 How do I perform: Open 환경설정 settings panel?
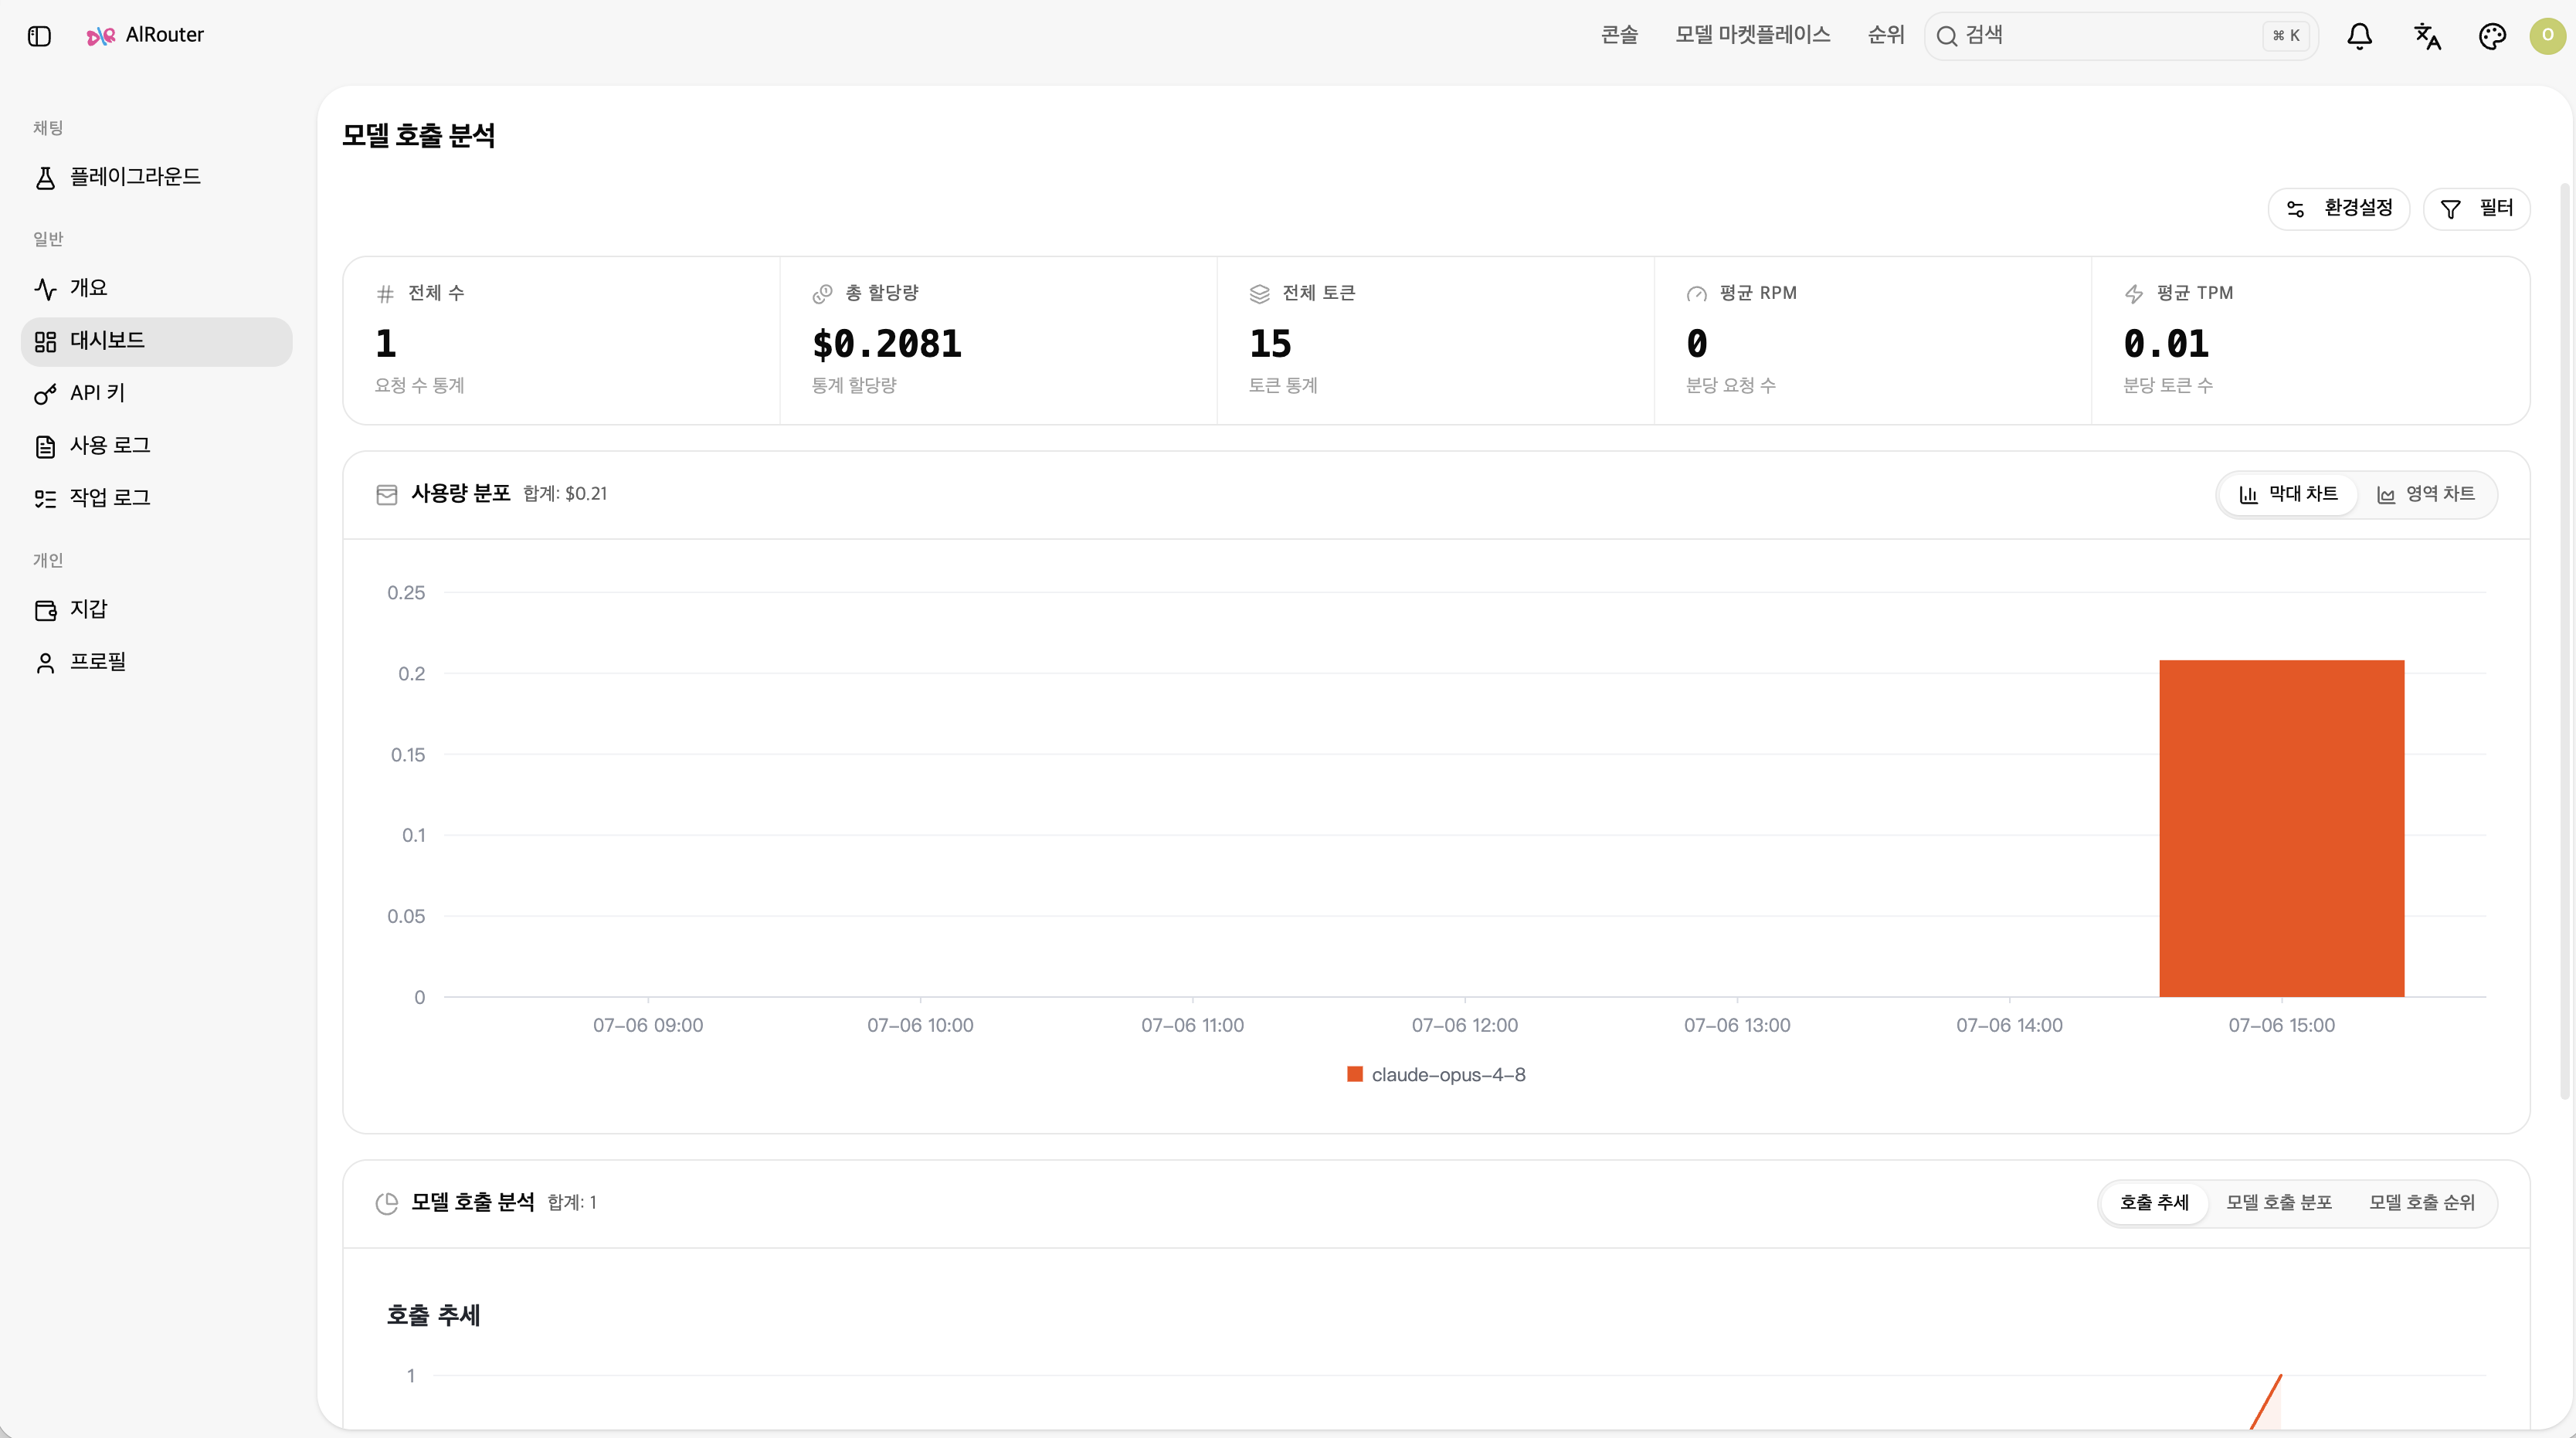pos(2338,208)
